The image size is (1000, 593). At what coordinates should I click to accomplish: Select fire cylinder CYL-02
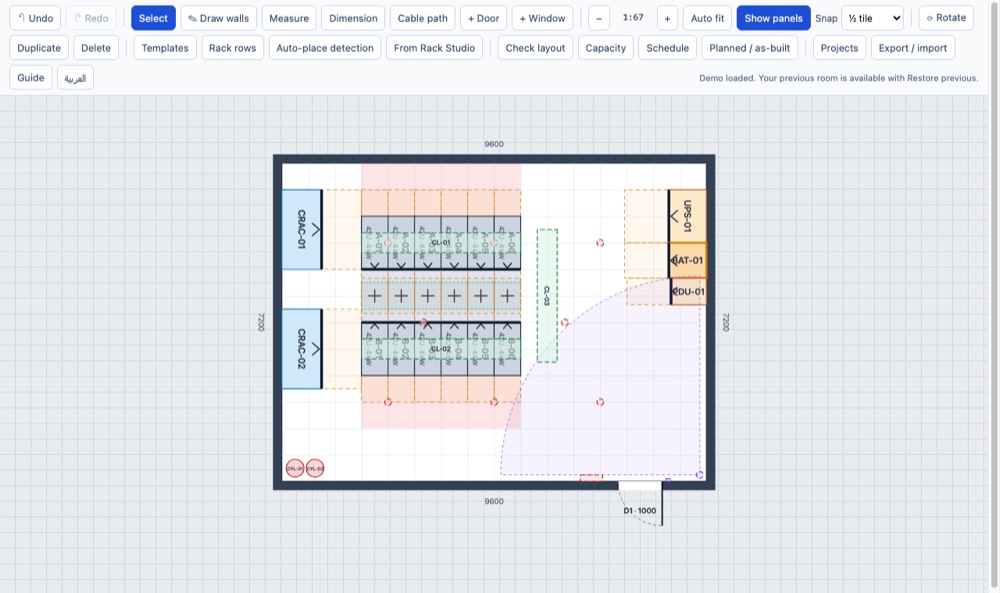pyautogui.click(x=315, y=469)
